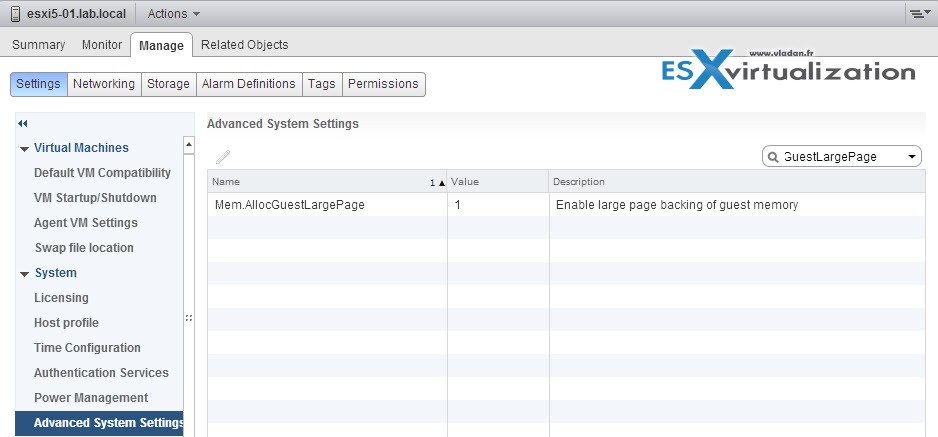The width and height of the screenshot is (938, 437).
Task: Sort by the Description column header
Action: coord(737,182)
